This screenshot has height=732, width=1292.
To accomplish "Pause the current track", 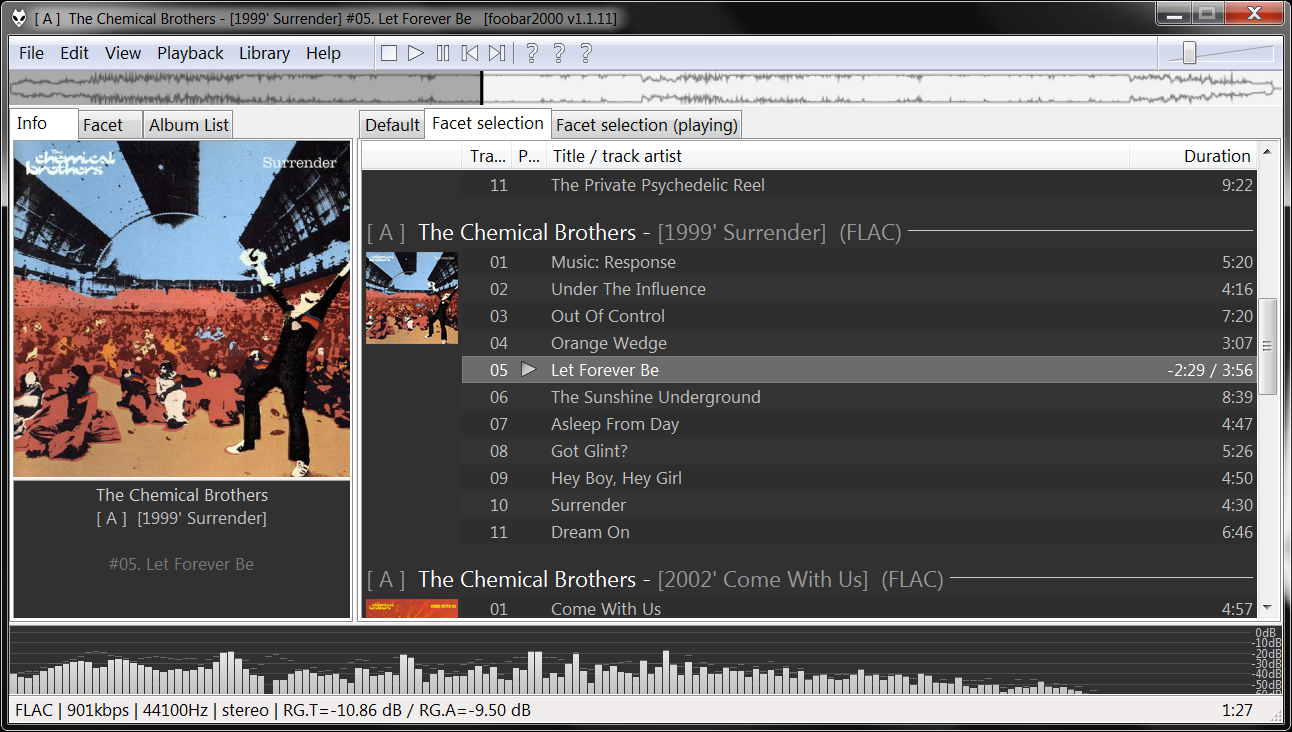I will [443, 53].
